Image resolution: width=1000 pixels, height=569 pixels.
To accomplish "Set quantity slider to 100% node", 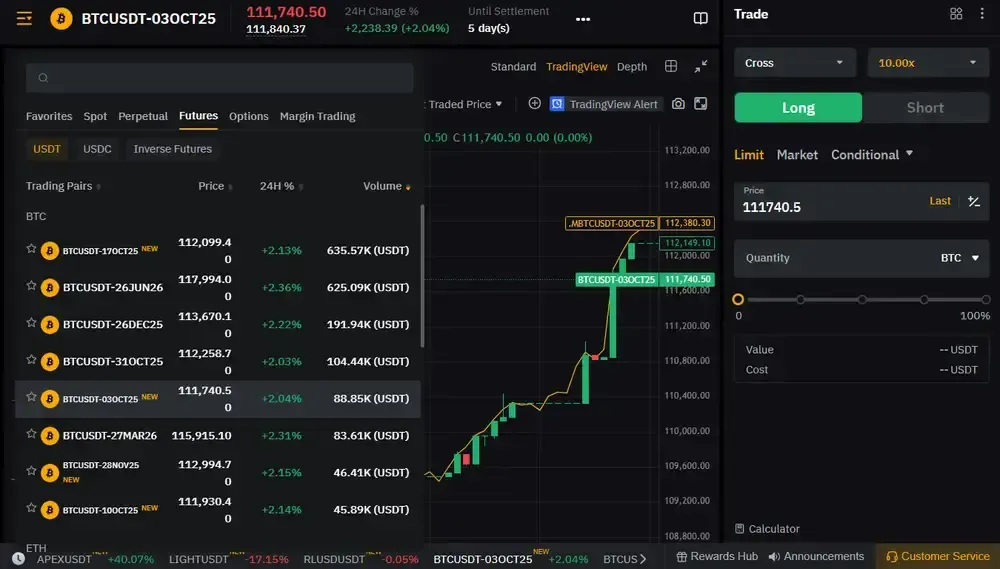I will [x=986, y=299].
